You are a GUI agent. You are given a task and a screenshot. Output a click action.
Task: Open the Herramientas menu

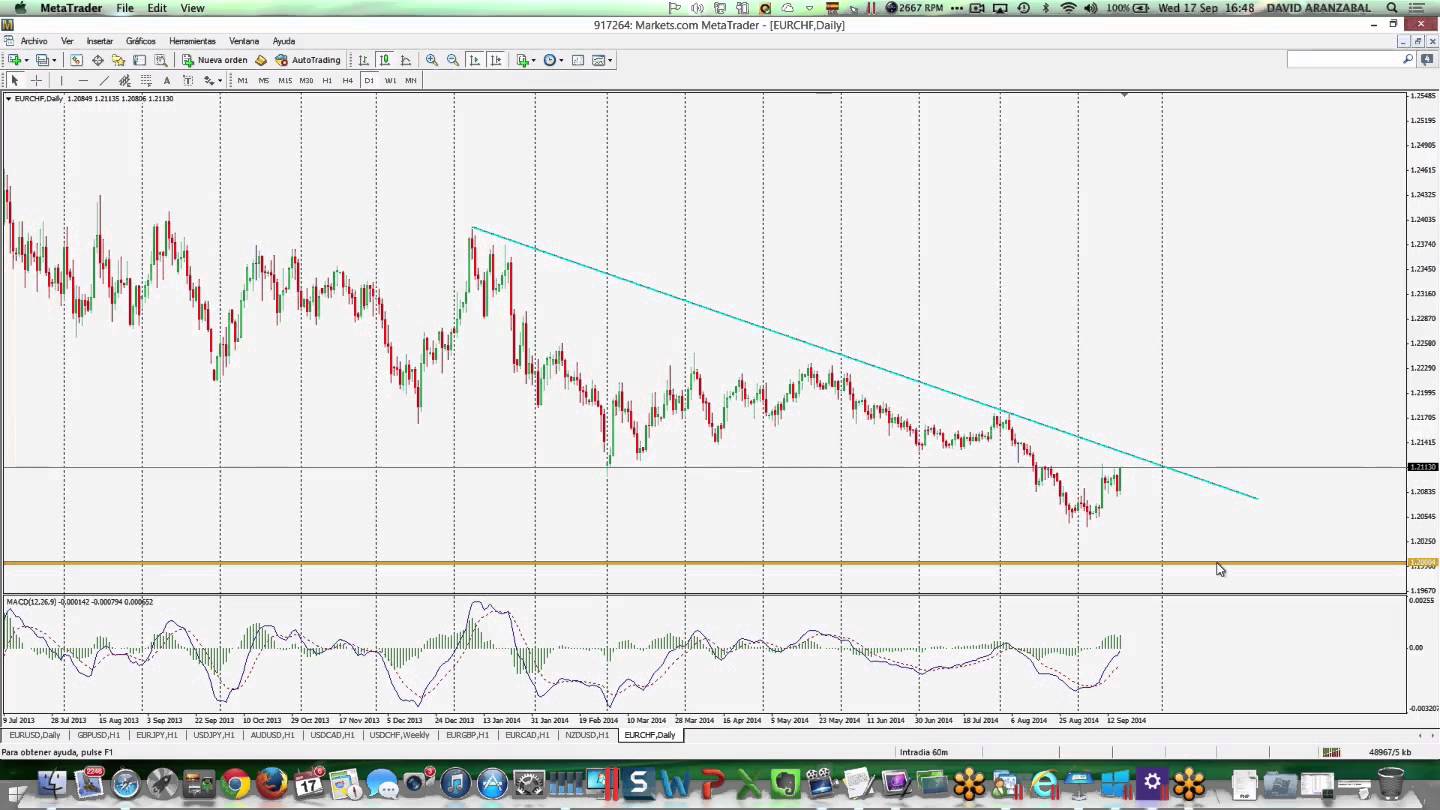click(192, 41)
